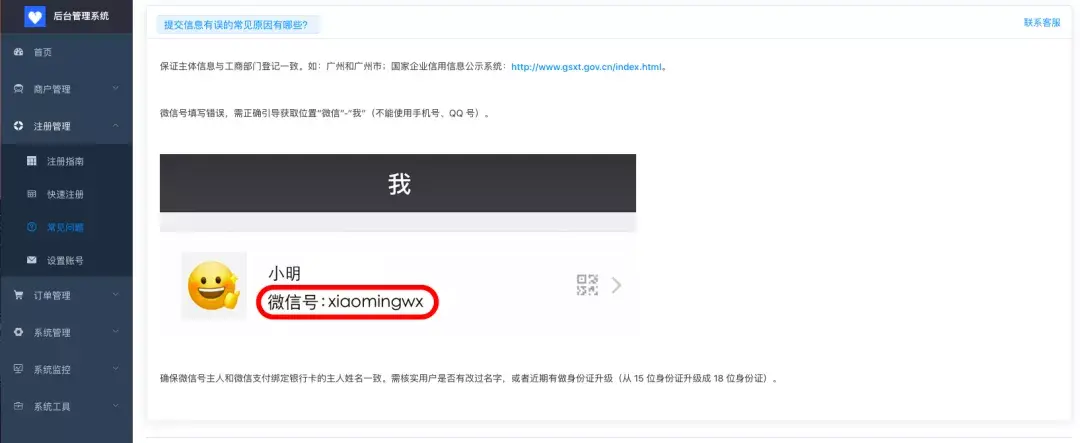Image resolution: width=1080 pixels, height=443 pixels.
Task: Click the 系统监控 monitor icon
Action: click(x=19, y=369)
